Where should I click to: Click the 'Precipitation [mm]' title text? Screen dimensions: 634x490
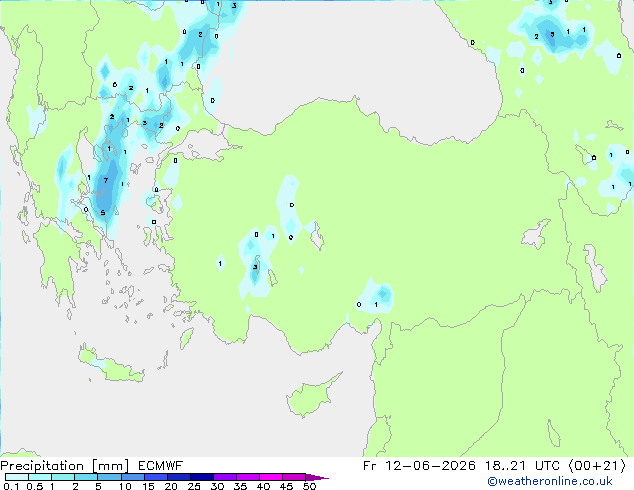pos(65,466)
